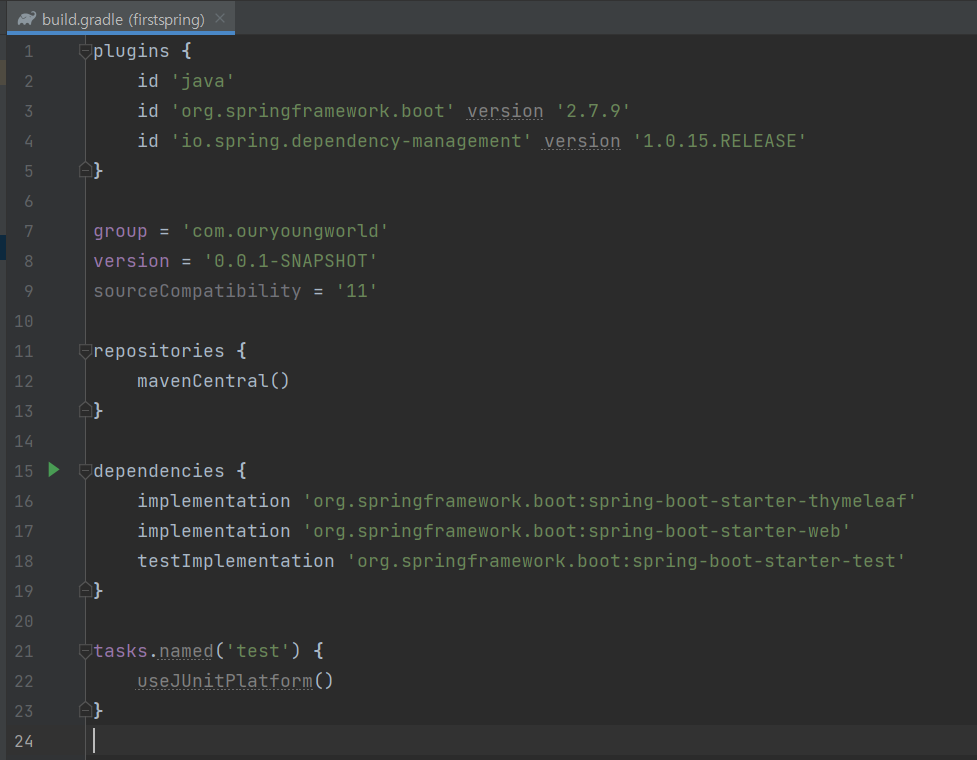Click the 'test' string argument
Viewport: 977px width, 760px height.
[x=257, y=652]
